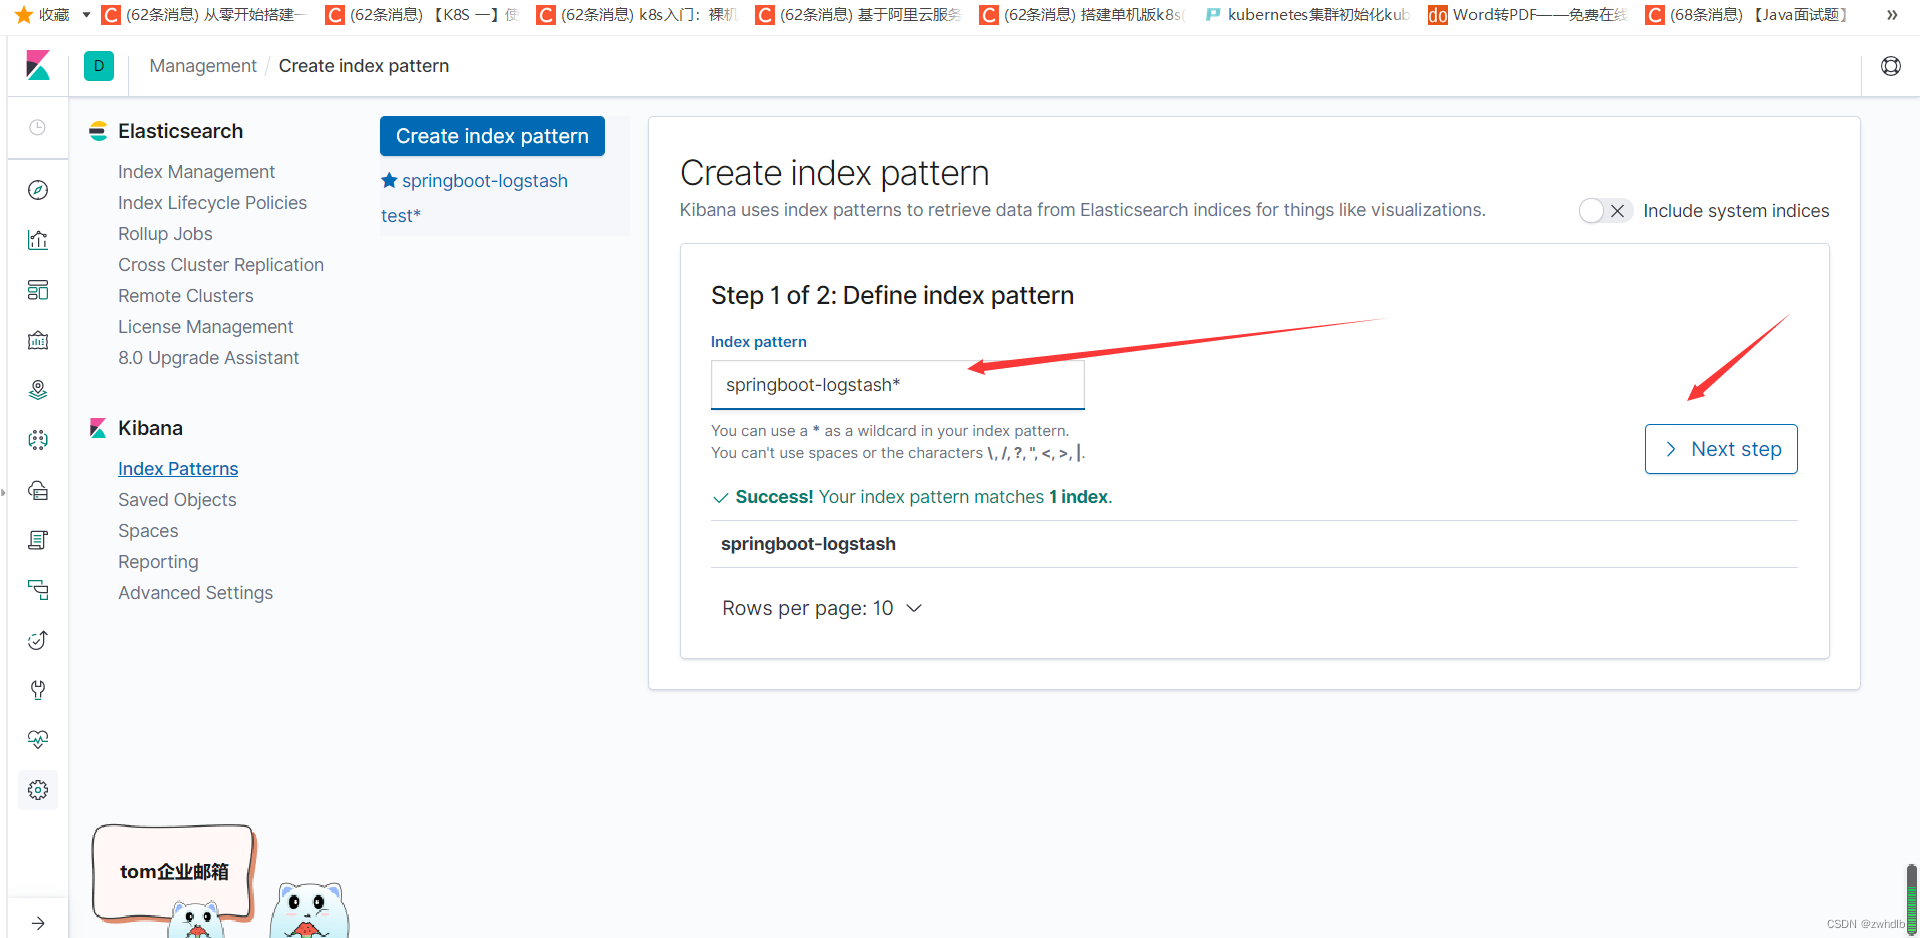Click the Elasticsearch section heading

coord(180,131)
